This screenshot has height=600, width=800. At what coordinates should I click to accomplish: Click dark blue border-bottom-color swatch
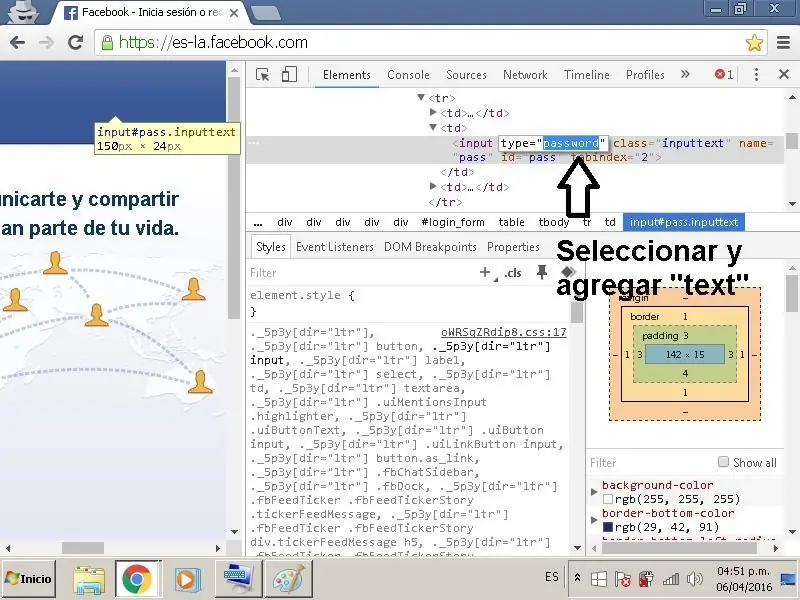608,527
